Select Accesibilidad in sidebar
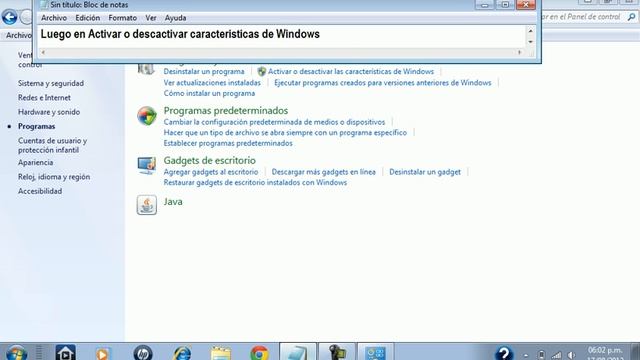 tap(40, 191)
